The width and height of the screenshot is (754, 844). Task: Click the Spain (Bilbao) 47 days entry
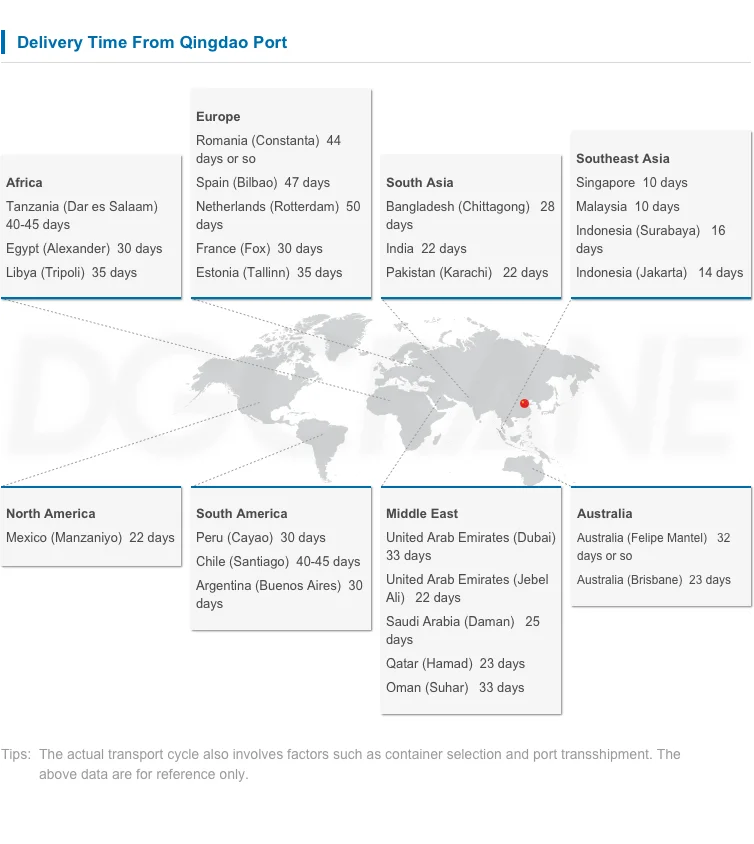[x=263, y=183]
